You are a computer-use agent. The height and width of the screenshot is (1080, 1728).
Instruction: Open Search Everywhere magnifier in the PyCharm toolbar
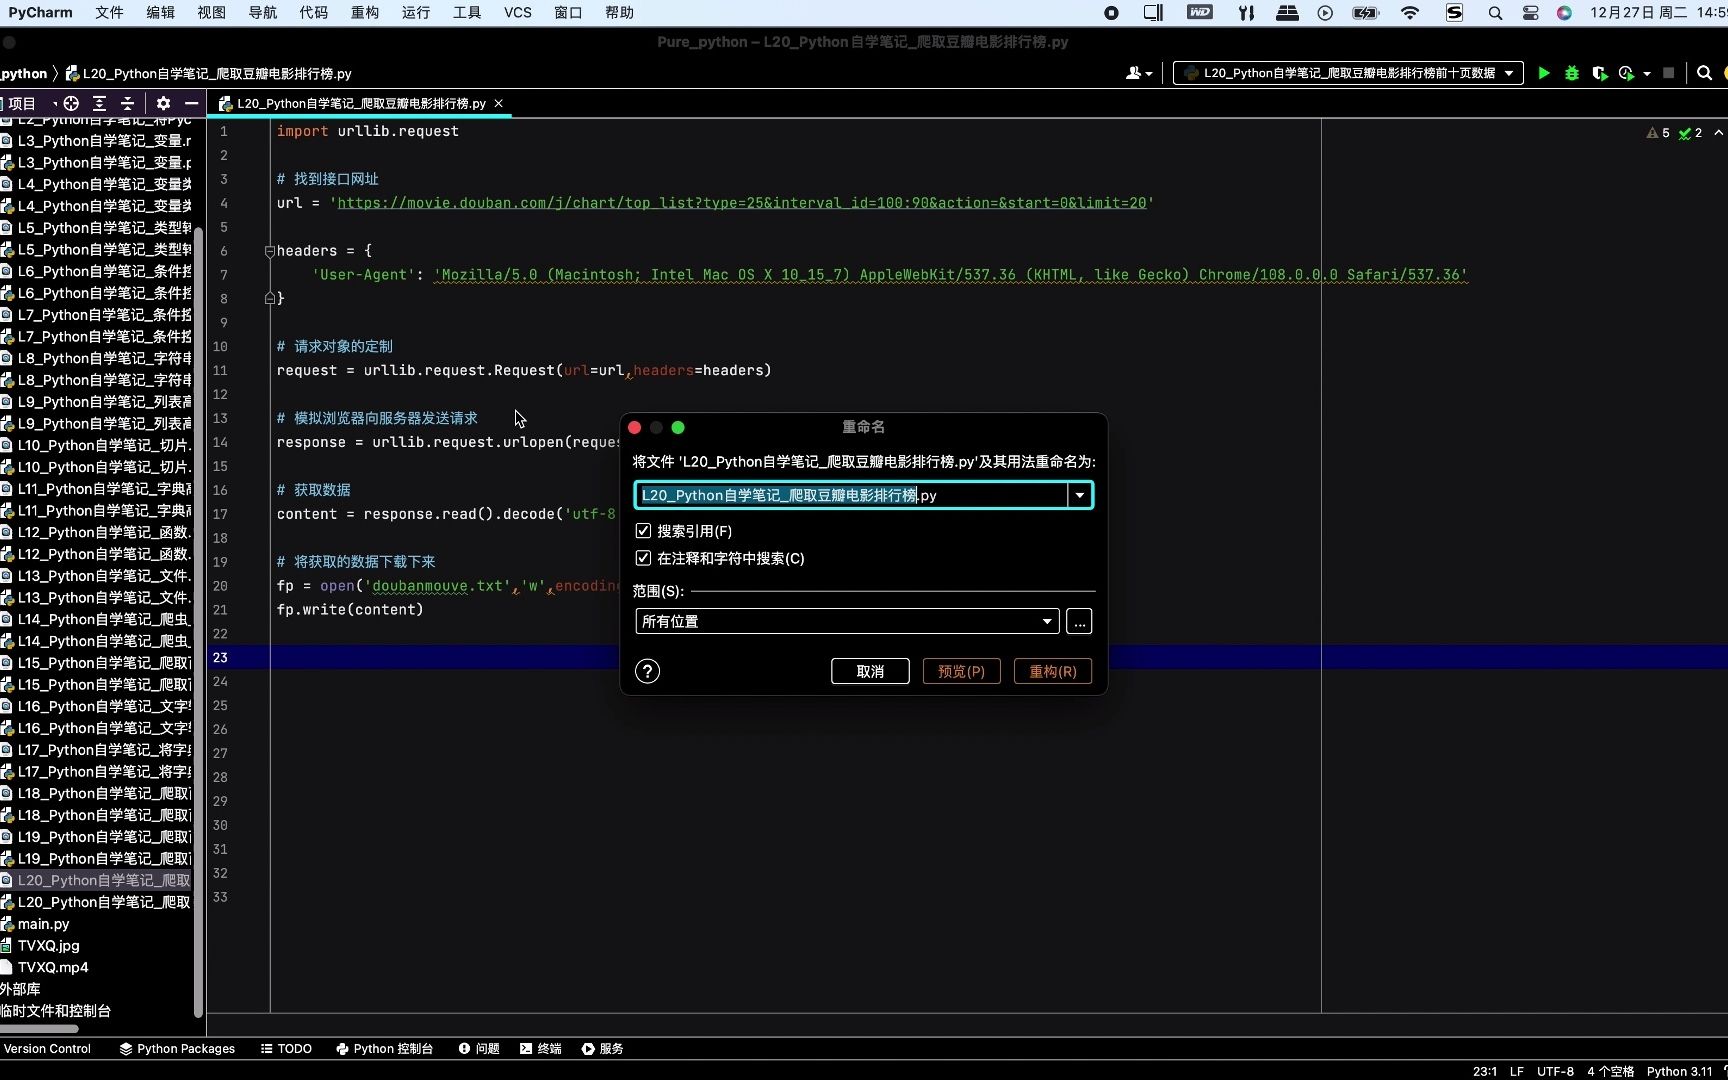tap(1705, 73)
